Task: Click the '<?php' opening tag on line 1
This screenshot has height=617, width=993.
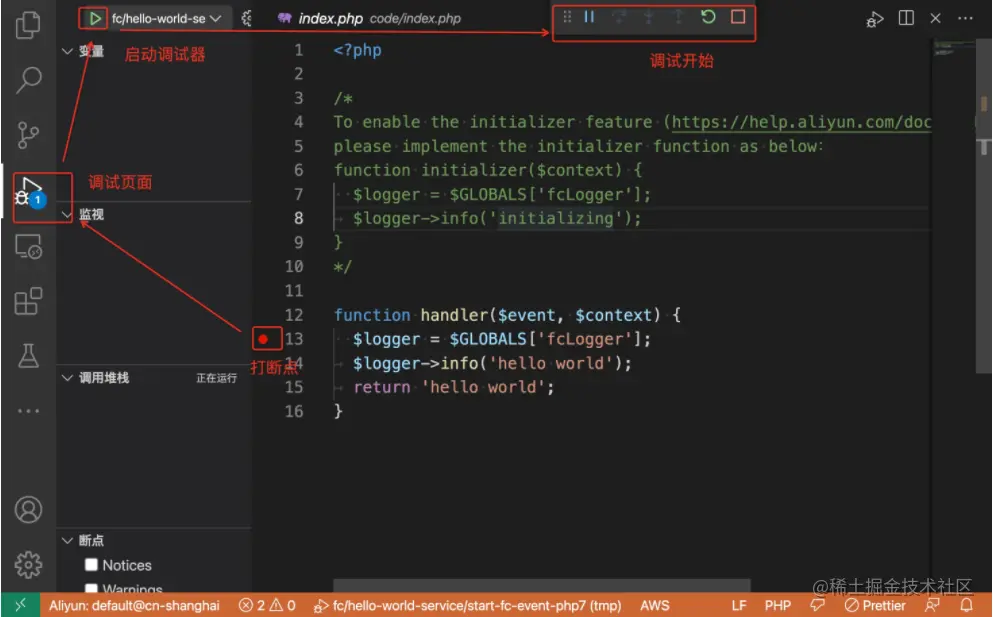Action: 357,50
